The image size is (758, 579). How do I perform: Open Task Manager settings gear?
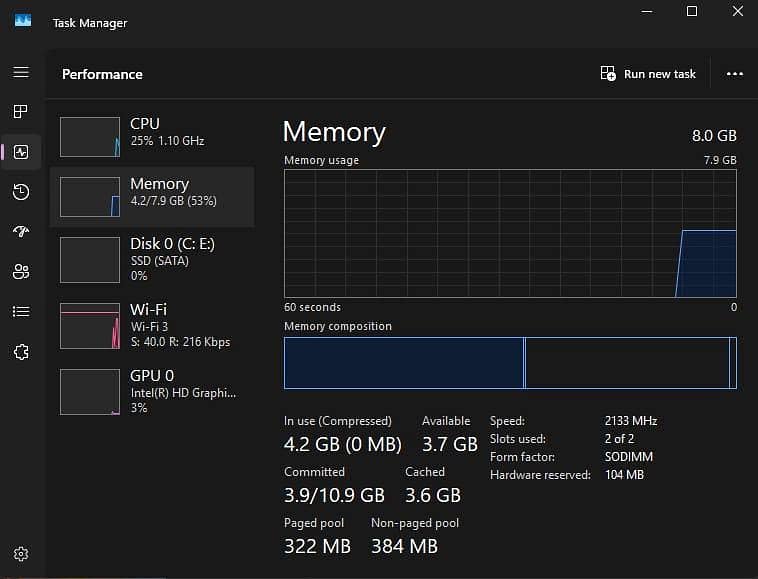coord(21,553)
